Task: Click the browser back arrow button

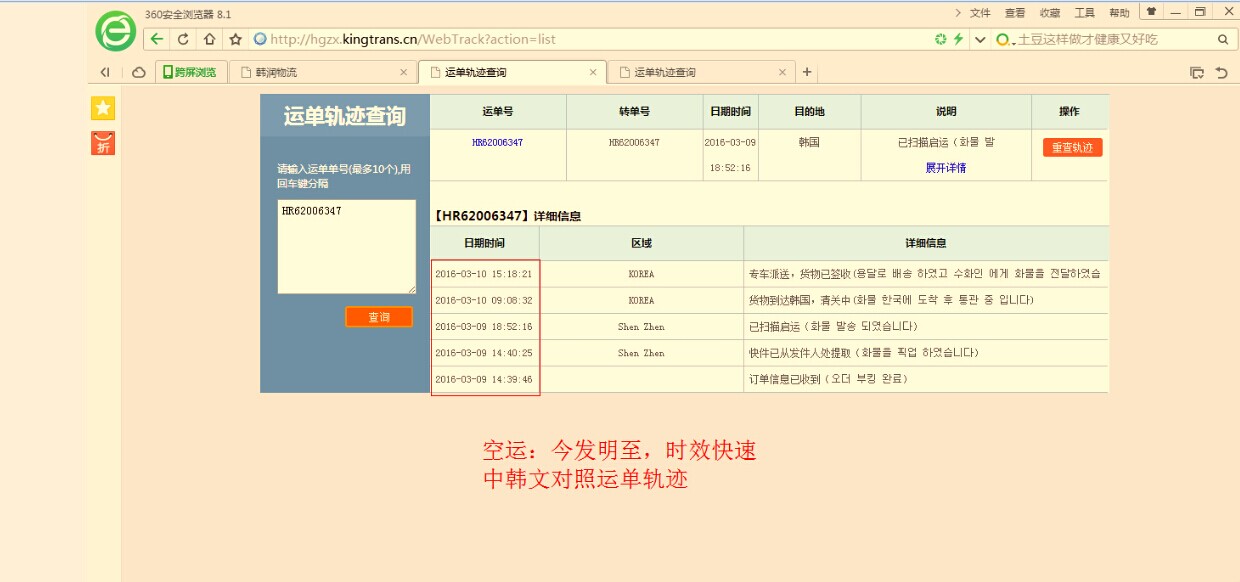Action: [157, 39]
